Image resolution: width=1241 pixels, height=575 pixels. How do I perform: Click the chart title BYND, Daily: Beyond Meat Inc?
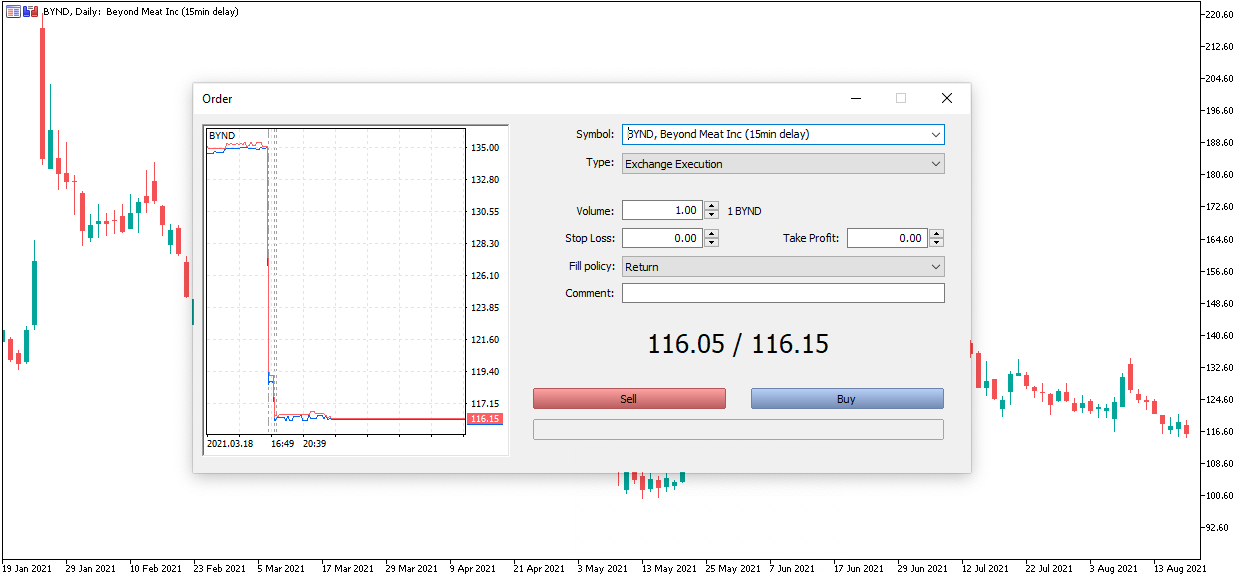click(x=139, y=11)
